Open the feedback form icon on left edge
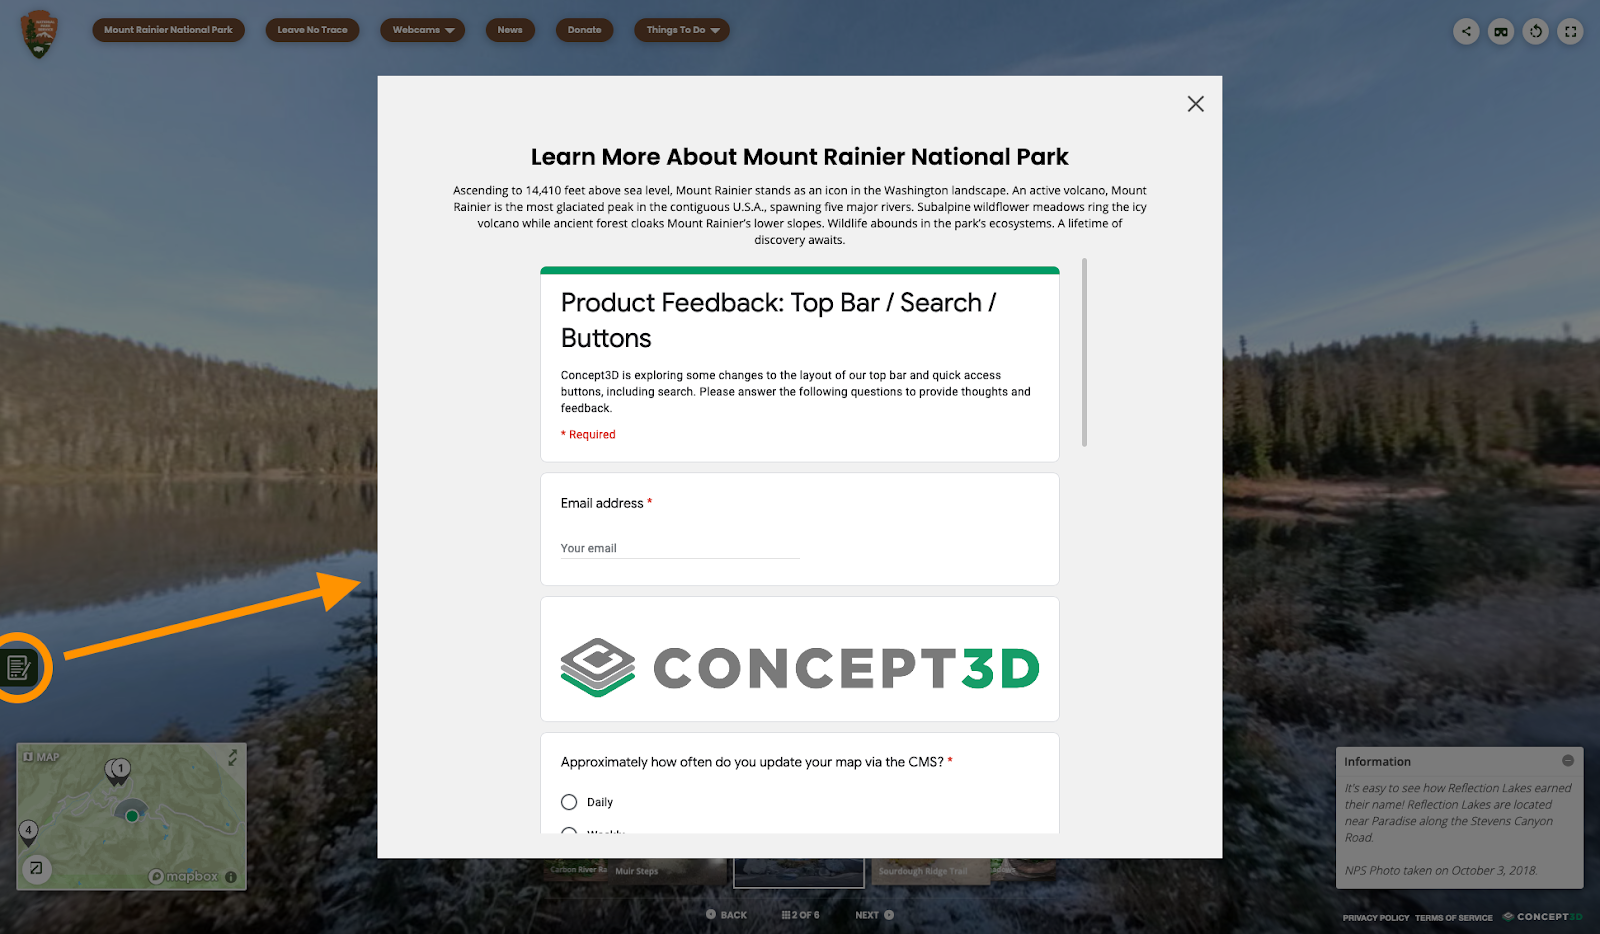 (19, 667)
